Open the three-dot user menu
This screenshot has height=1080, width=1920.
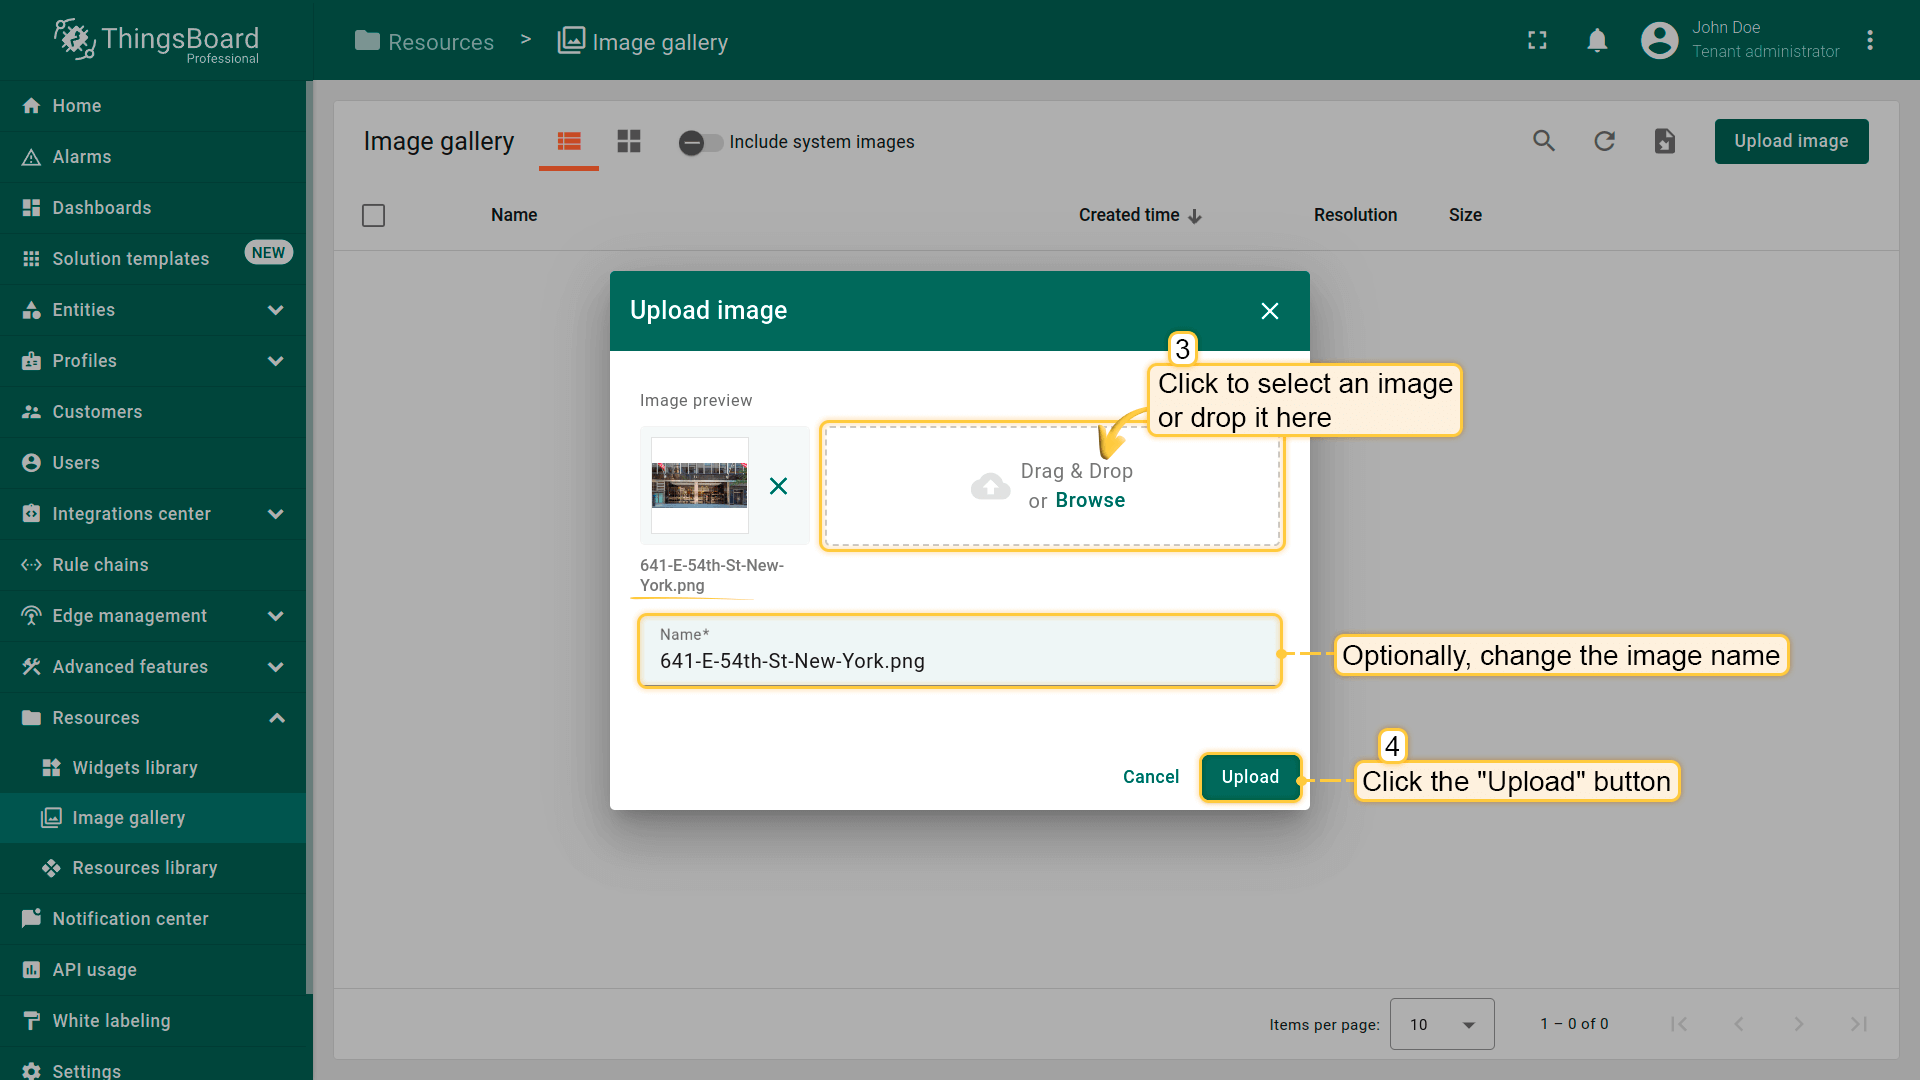pos(1869,40)
